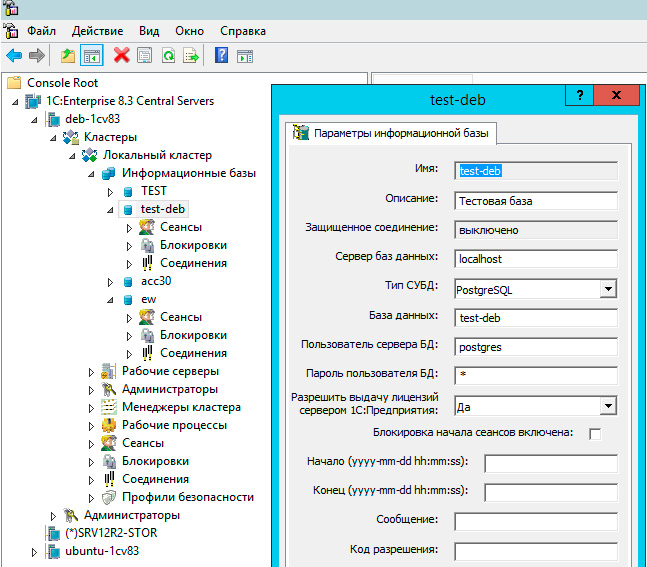The image size is (647, 567).
Task: Click the blue Back arrow in toolbar
Action: pos(14,55)
